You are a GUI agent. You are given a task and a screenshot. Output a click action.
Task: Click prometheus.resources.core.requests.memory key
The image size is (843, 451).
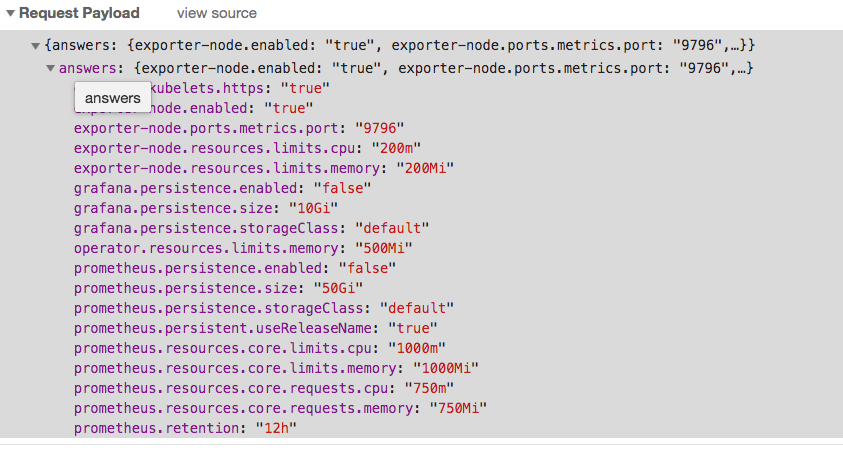243,408
